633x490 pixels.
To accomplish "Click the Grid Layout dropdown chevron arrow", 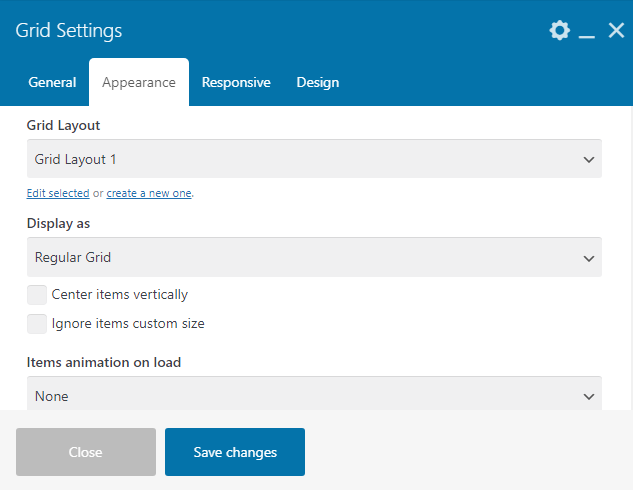I will (589, 159).
